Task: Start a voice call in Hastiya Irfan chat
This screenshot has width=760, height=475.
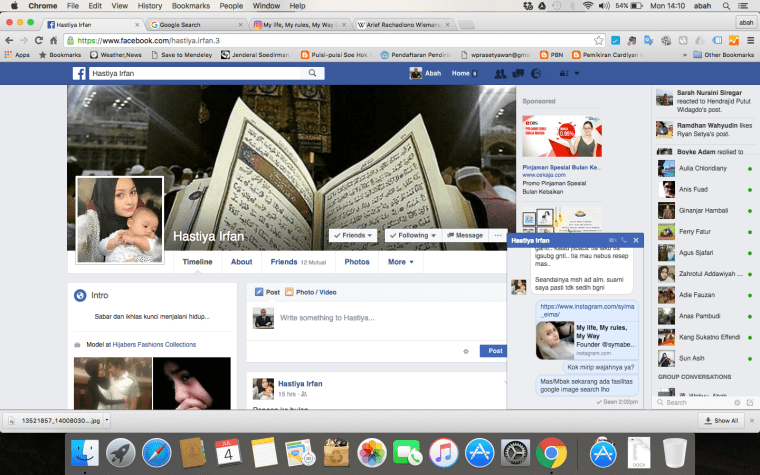Action: point(624,241)
